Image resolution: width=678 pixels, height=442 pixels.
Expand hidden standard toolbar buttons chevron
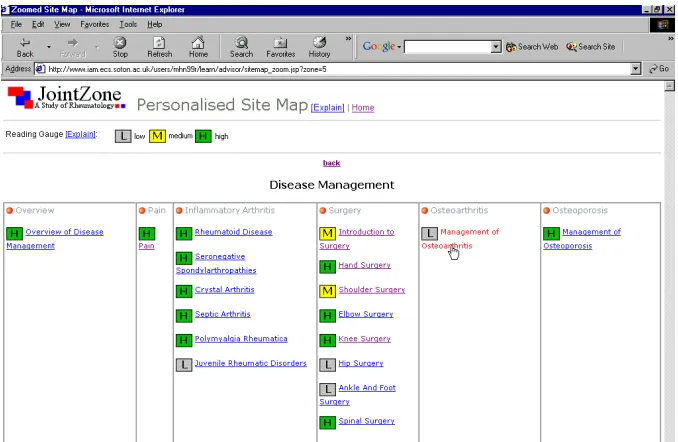point(348,39)
